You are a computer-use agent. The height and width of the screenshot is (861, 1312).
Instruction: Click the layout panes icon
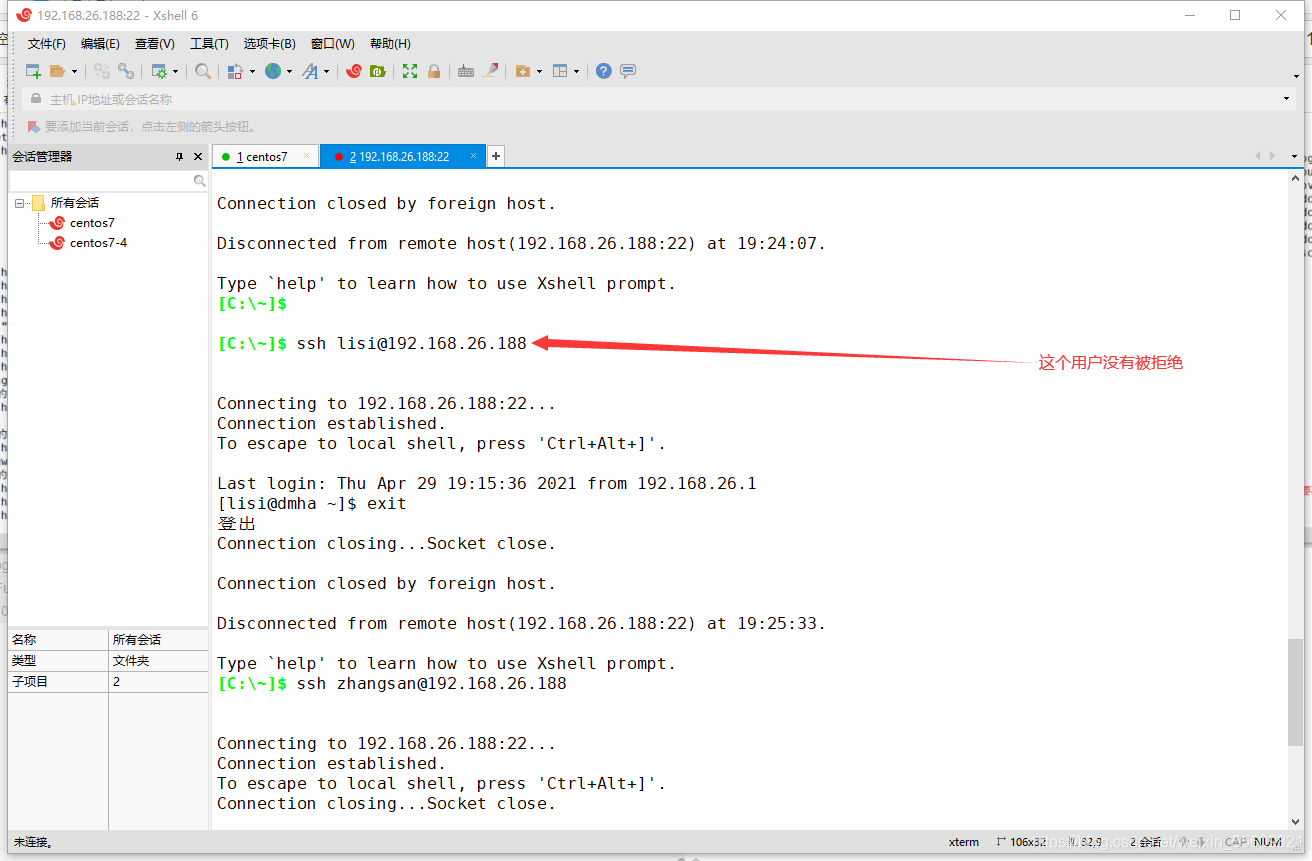[560, 71]
